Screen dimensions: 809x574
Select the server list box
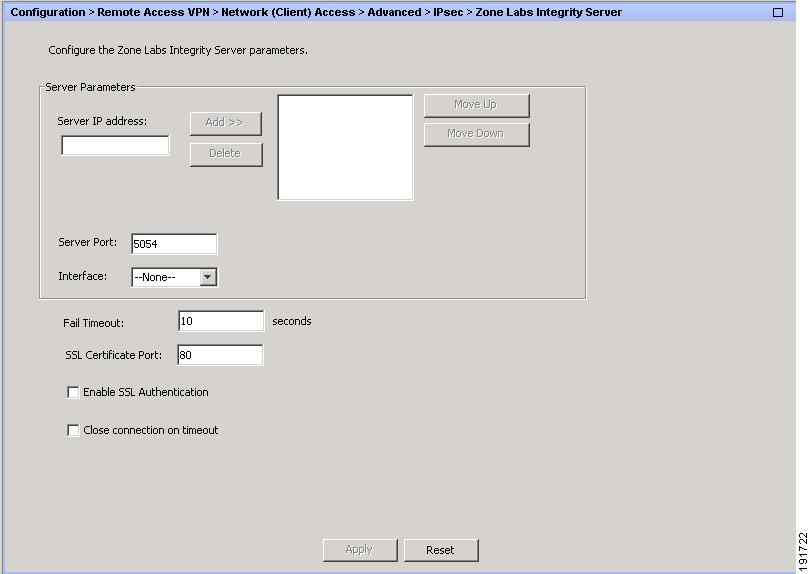345,147
